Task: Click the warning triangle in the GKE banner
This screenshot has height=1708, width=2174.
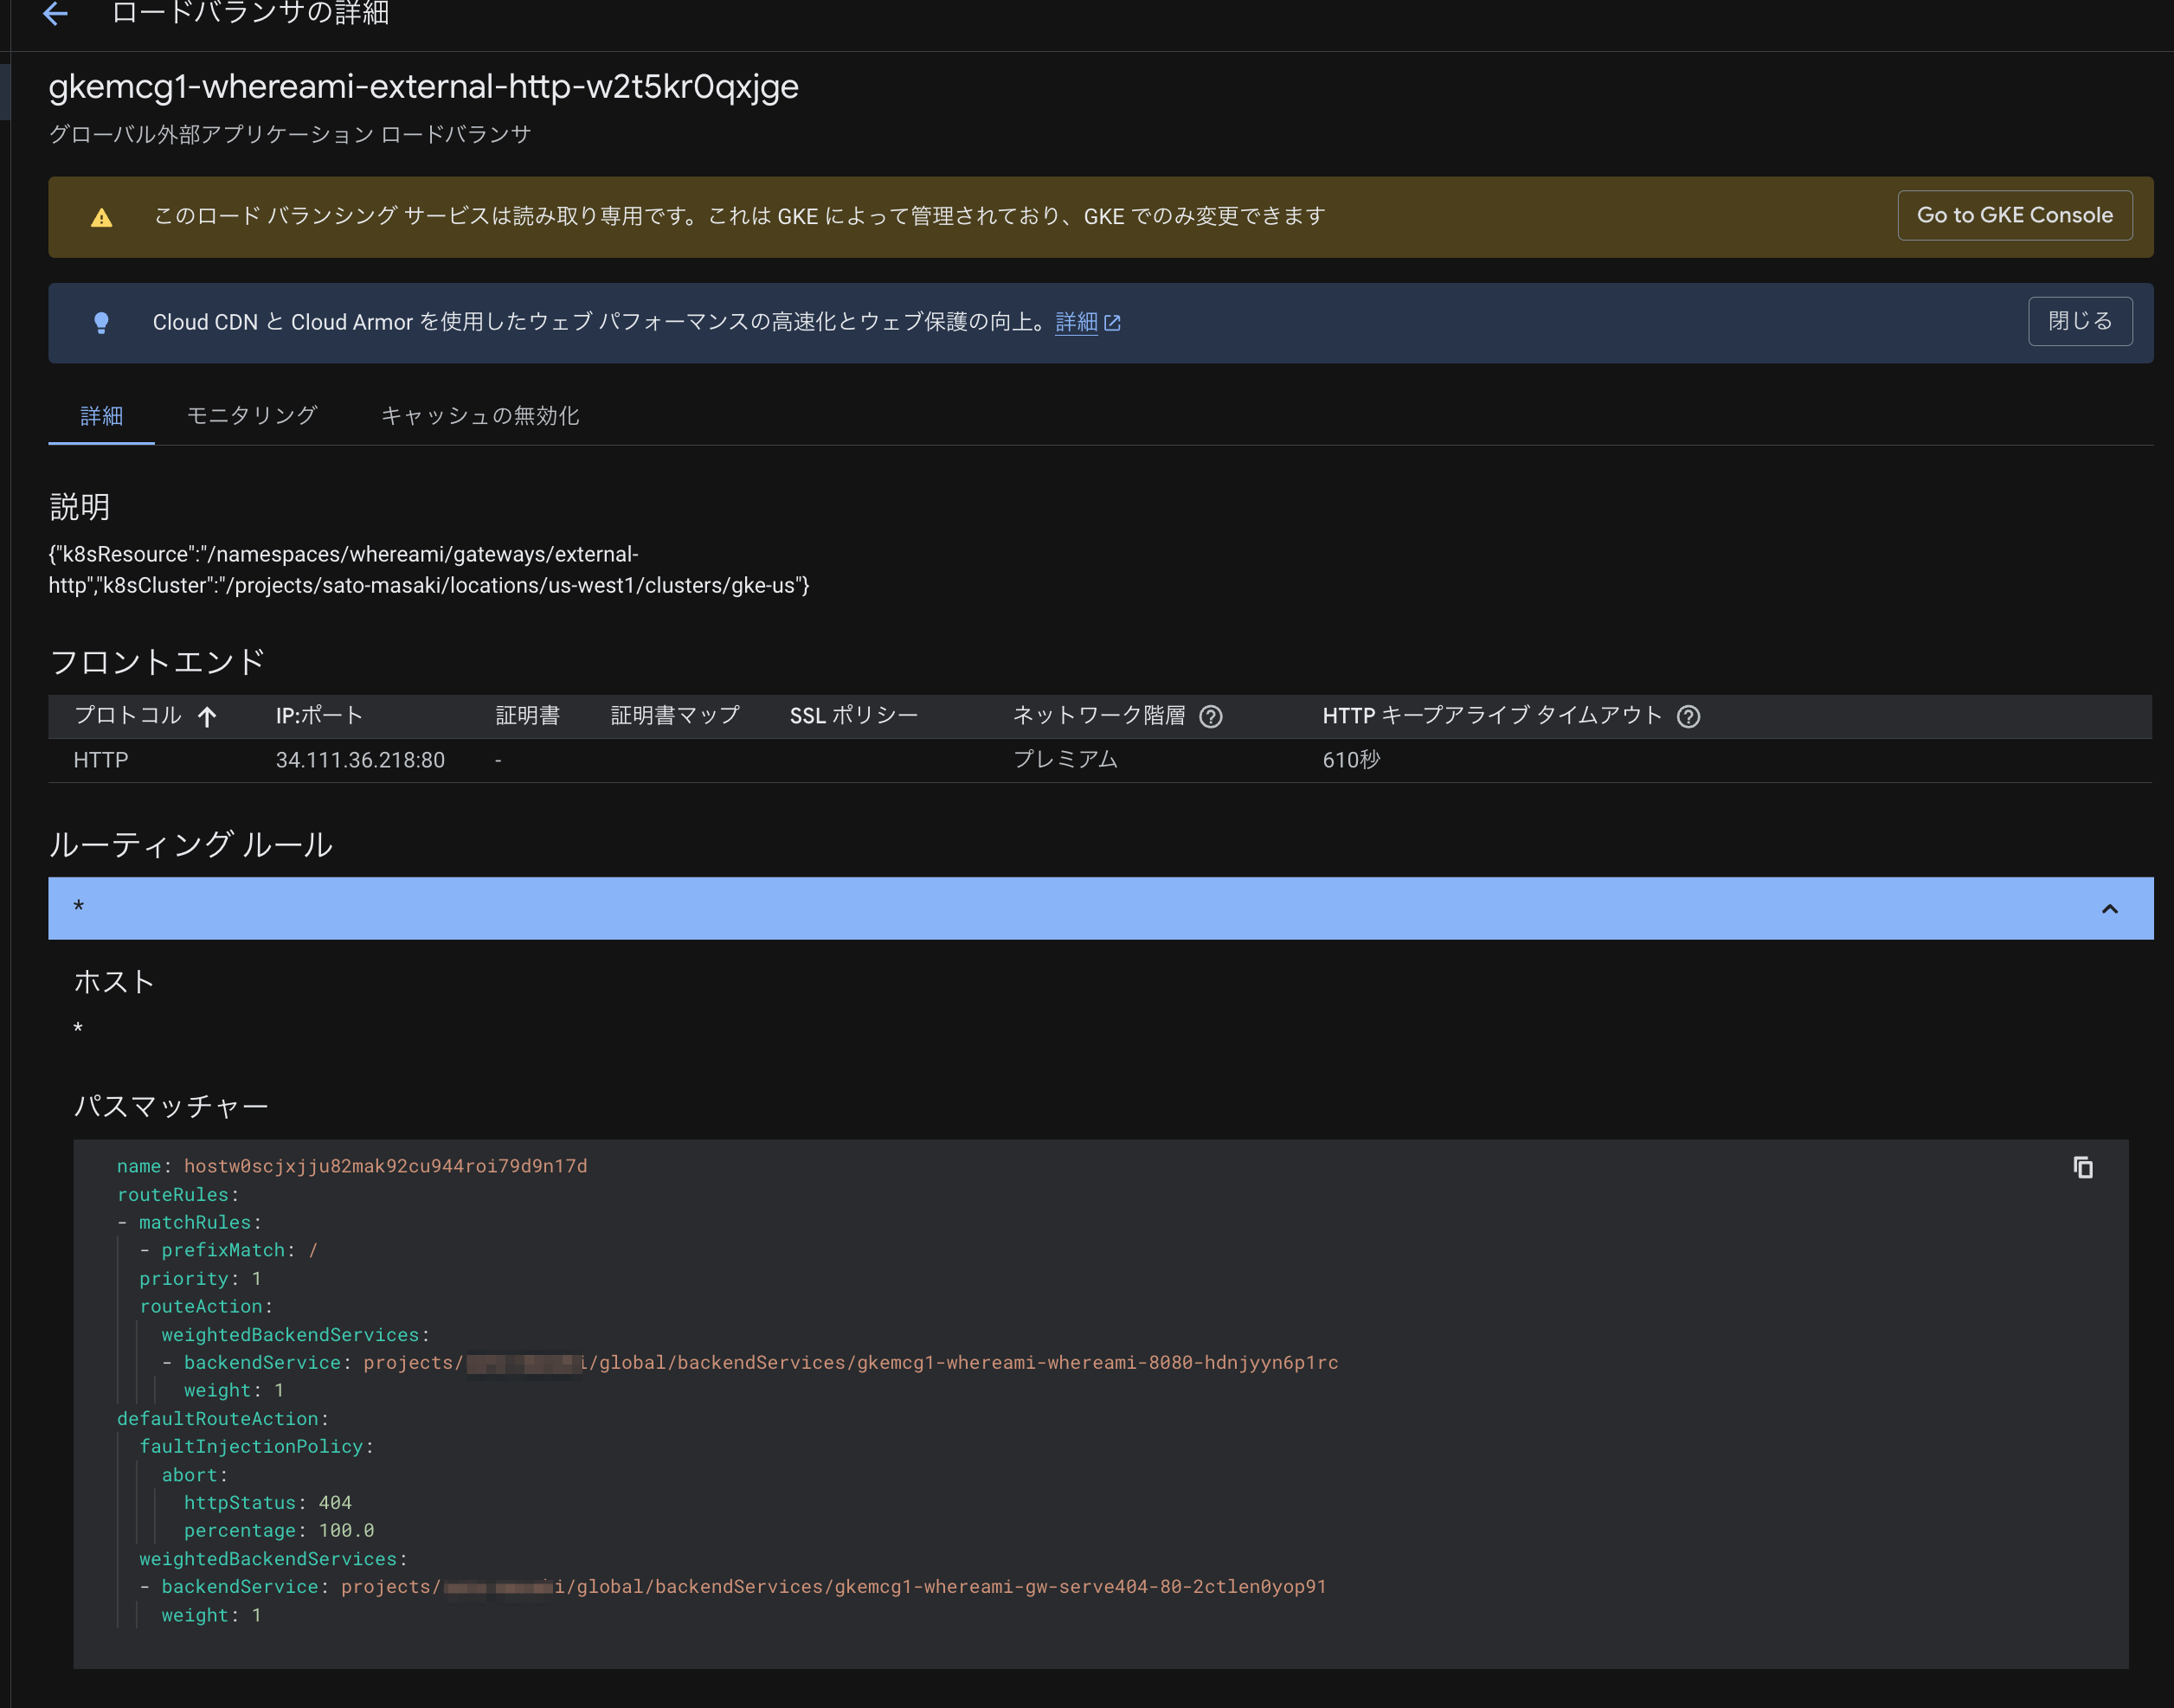Action: pos(101,216)
